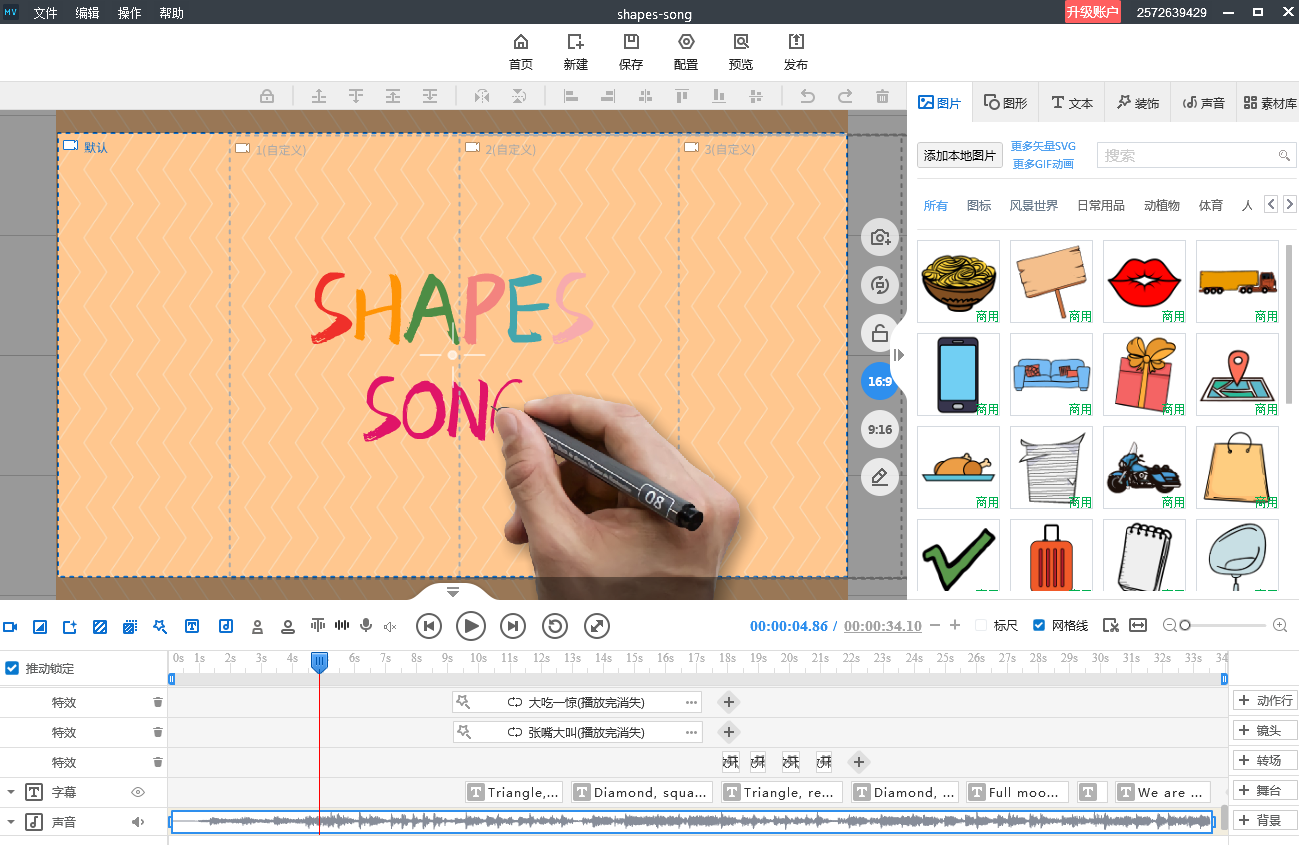Open the Configuration hexagon icon
This screenshot has height=845, width=1299.
686,51
